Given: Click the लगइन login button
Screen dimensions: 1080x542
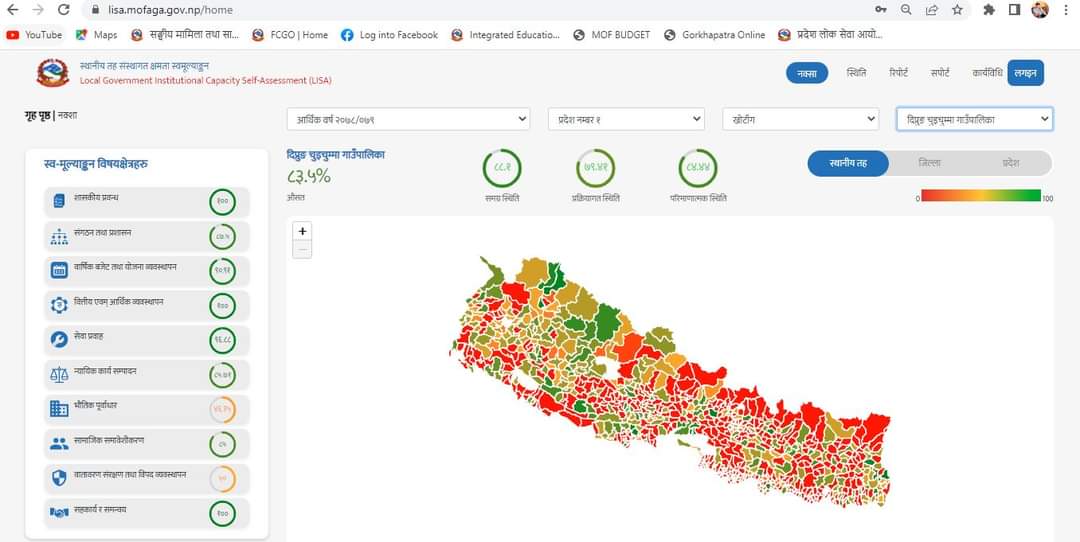Looking at the screenshot, I should (1025, 73).
